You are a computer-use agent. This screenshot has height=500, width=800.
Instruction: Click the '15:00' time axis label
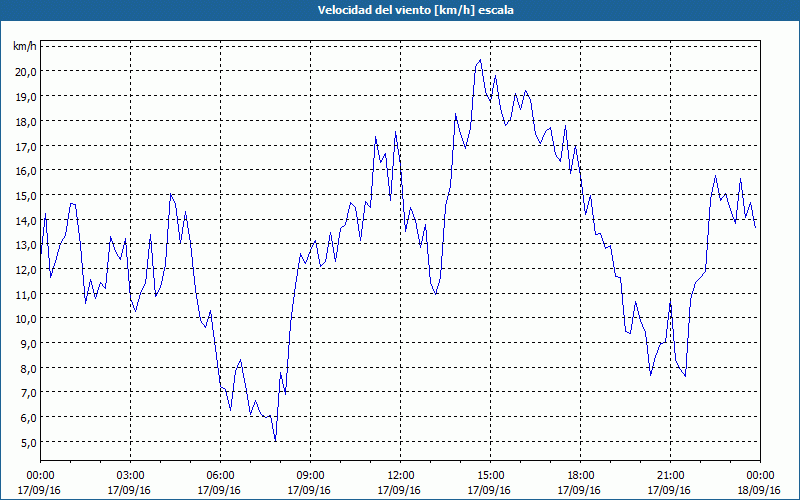click(x=490, y=476)
